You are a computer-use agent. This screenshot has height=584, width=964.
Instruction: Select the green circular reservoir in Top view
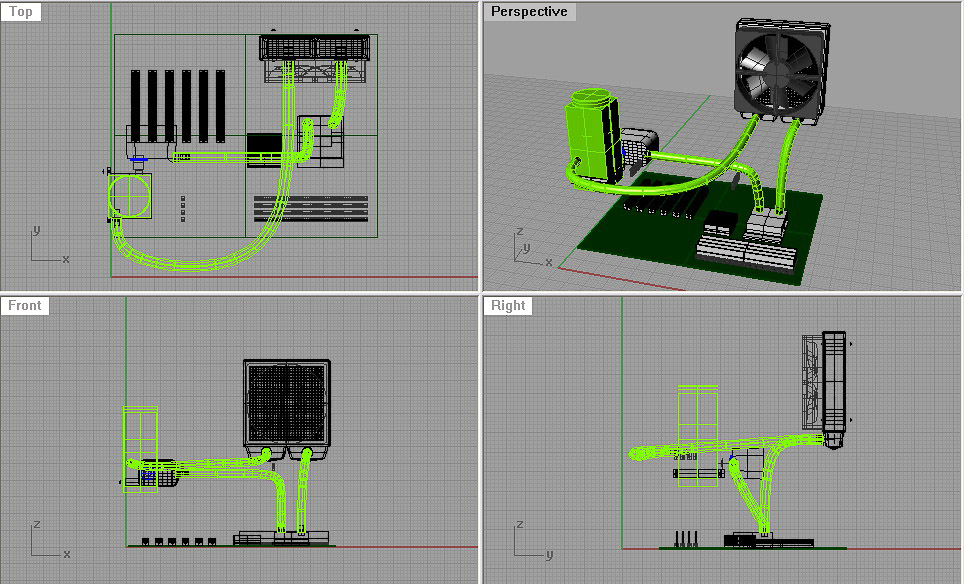coord(130,196)
